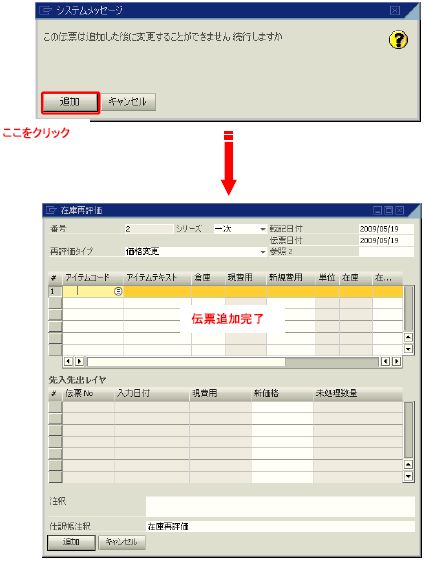Expand the 再評価タイプ dropdown

tap(263, 252)
